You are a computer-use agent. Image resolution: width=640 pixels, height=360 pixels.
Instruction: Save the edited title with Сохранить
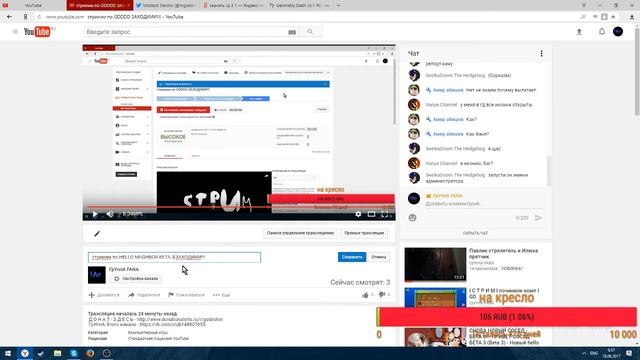352,257
